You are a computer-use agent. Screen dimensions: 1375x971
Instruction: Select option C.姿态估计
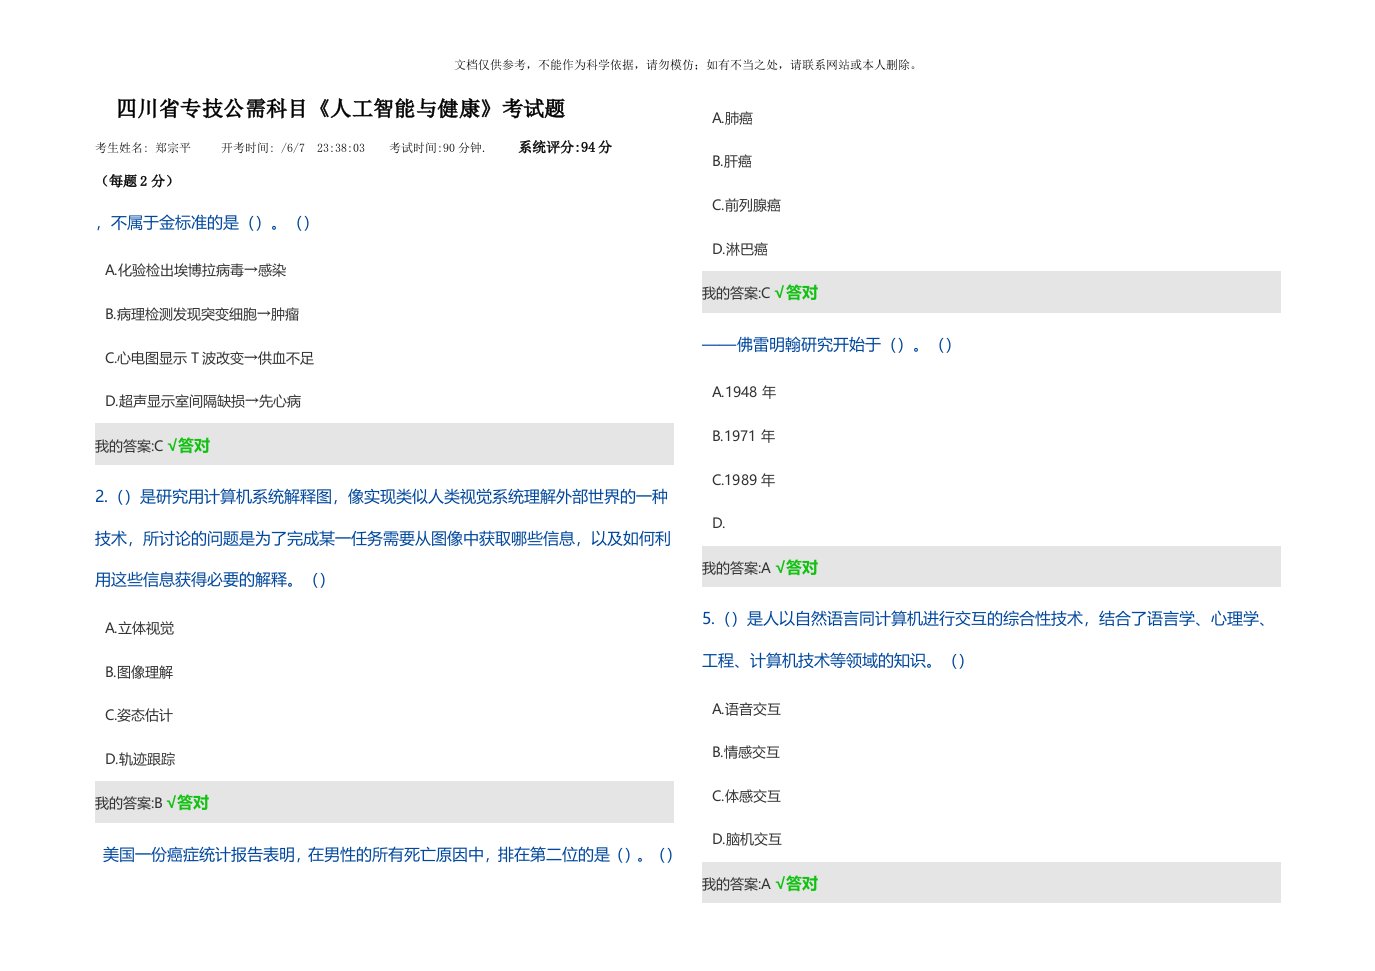139,715
